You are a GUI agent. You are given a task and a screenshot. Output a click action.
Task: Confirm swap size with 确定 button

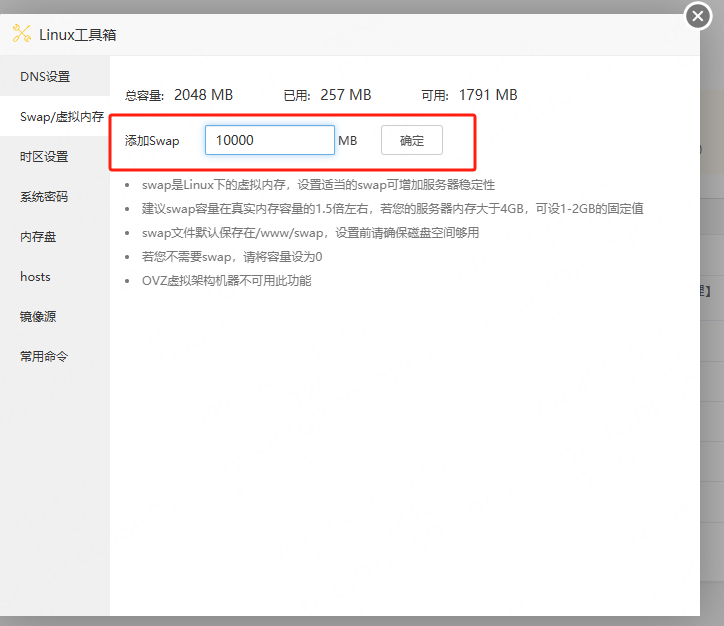(x=411, y=140)
